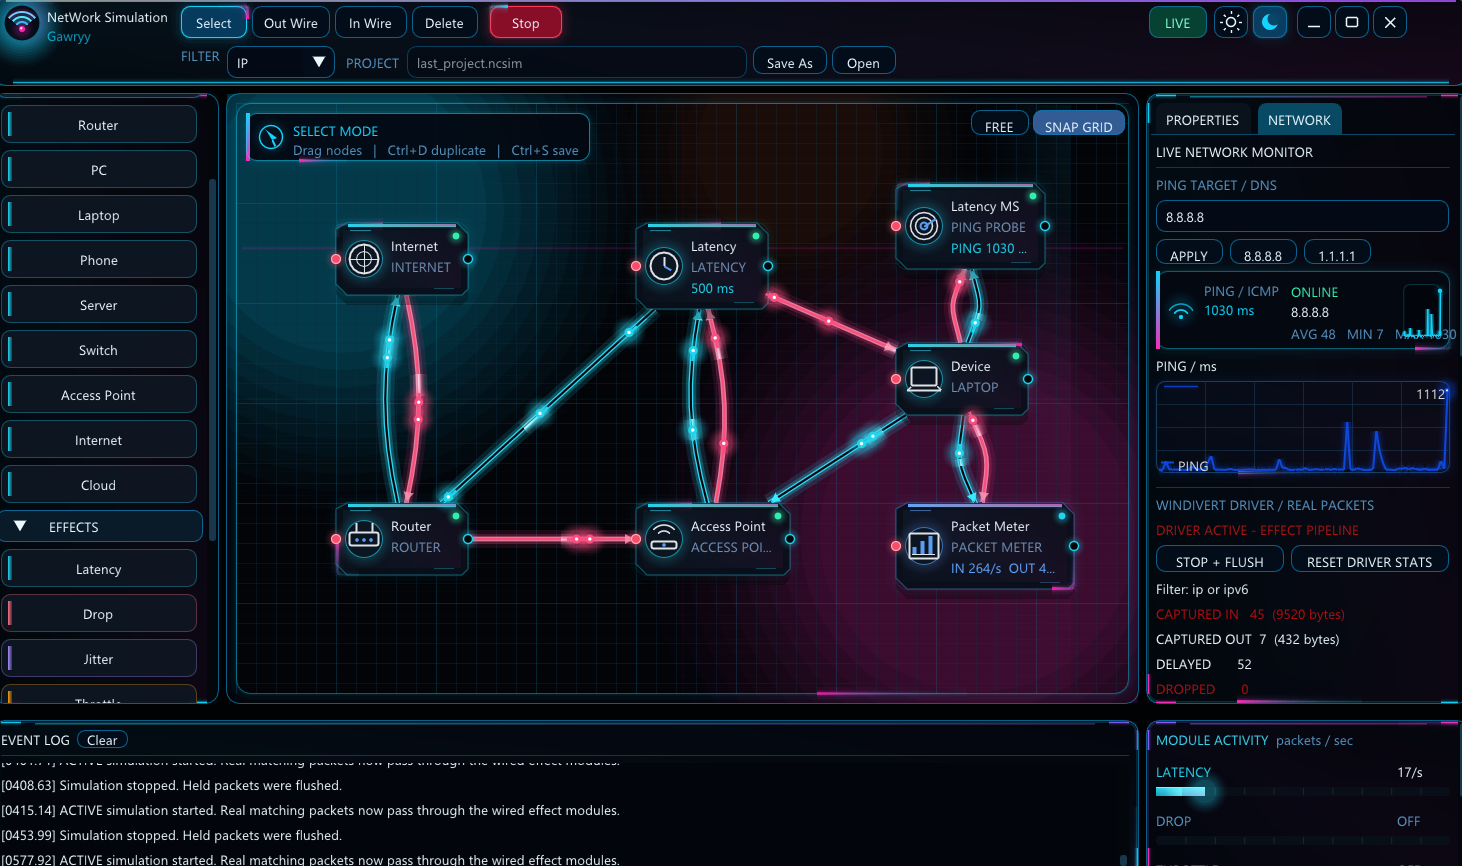
Task: Click the Device node red input port
Action: pyautogui.click(x=896, y=379)
